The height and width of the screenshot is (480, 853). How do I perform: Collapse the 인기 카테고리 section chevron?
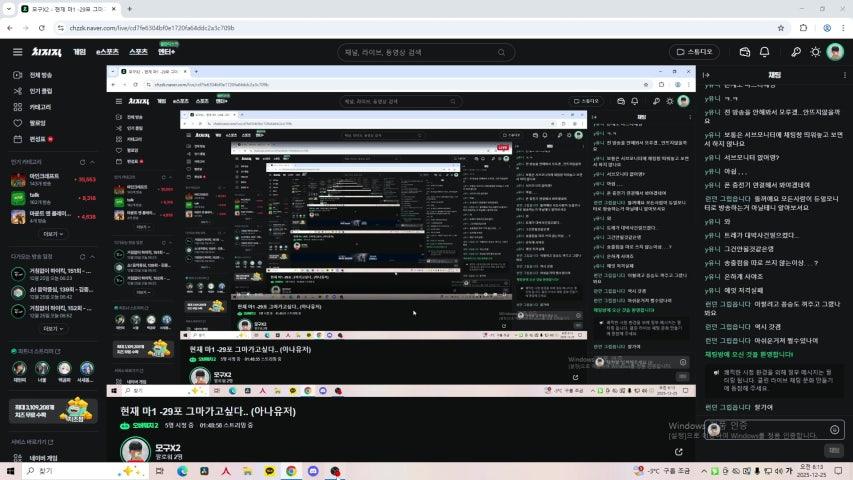click(x=92, y=162)
